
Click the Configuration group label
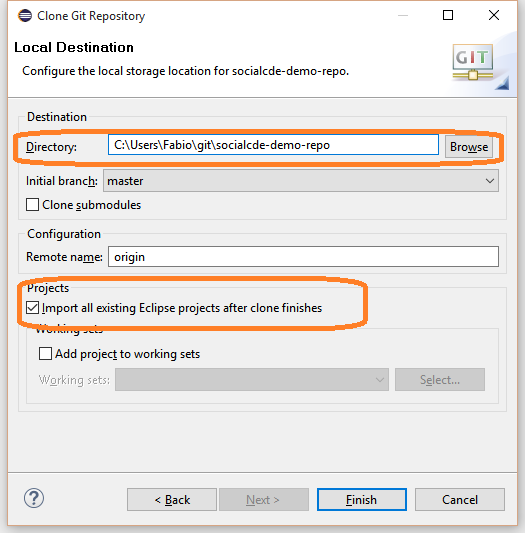[x=64, y=234]
